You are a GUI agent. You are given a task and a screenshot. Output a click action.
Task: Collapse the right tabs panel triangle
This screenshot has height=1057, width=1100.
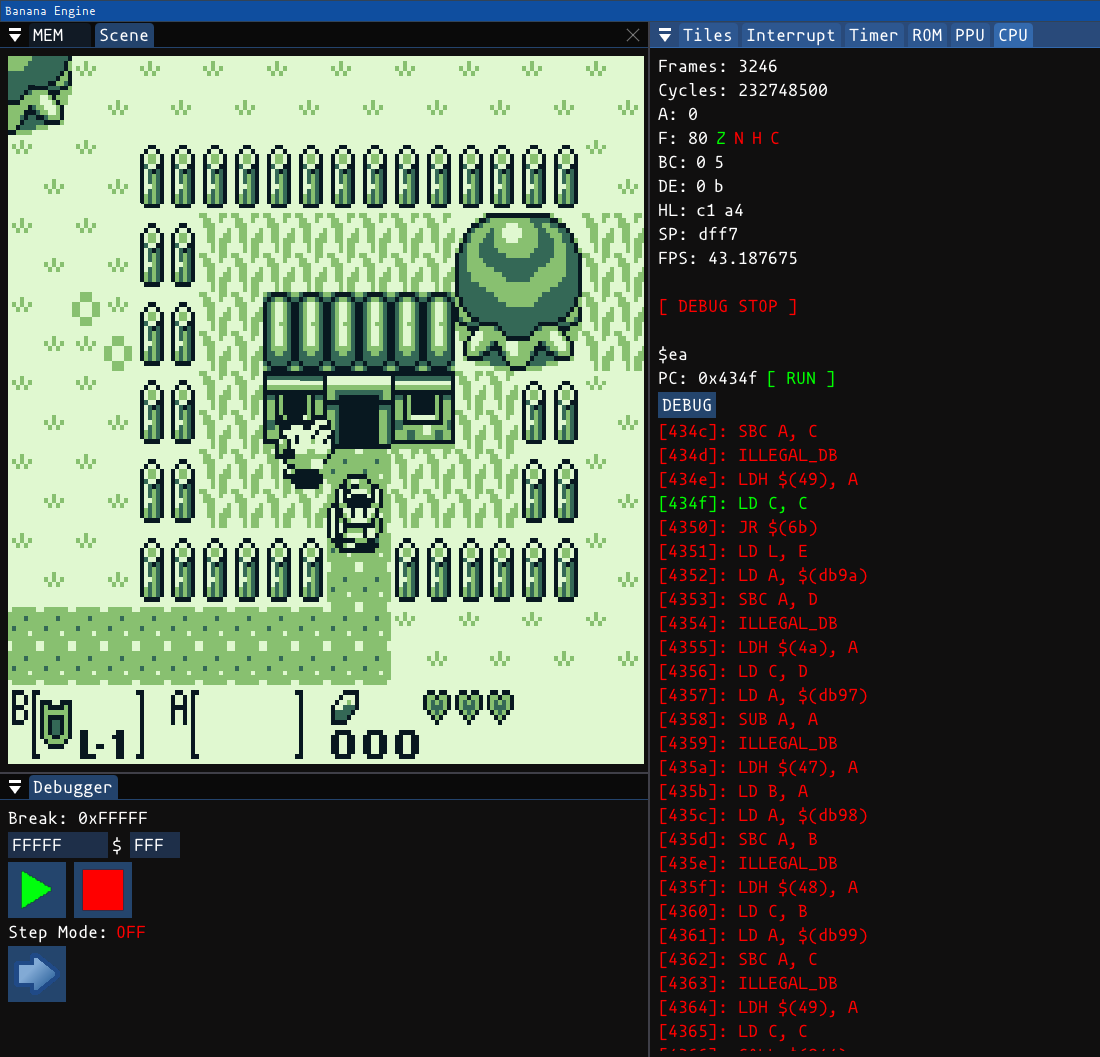pyautogui.click(x=665, y=35)
